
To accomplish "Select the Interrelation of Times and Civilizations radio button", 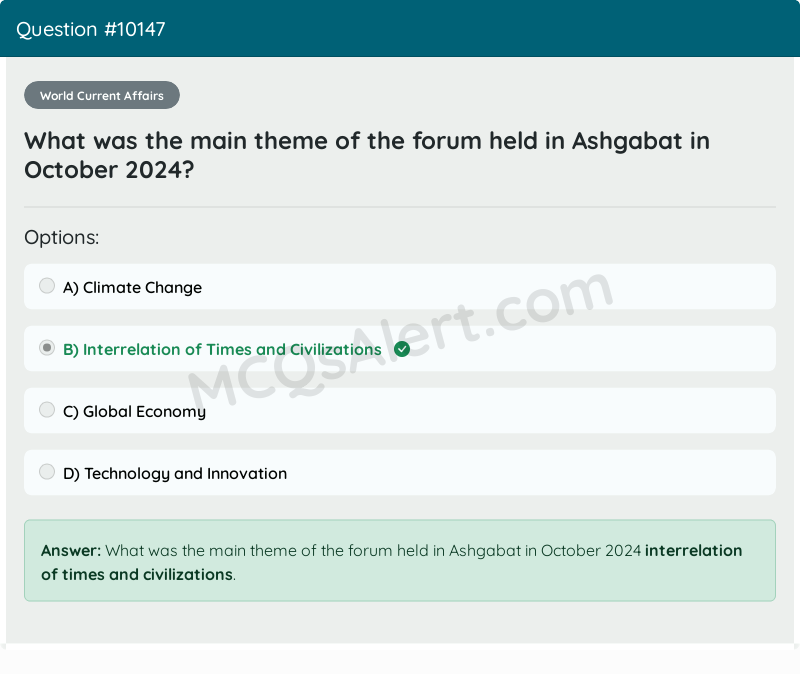I will click(x=46, y=347).
